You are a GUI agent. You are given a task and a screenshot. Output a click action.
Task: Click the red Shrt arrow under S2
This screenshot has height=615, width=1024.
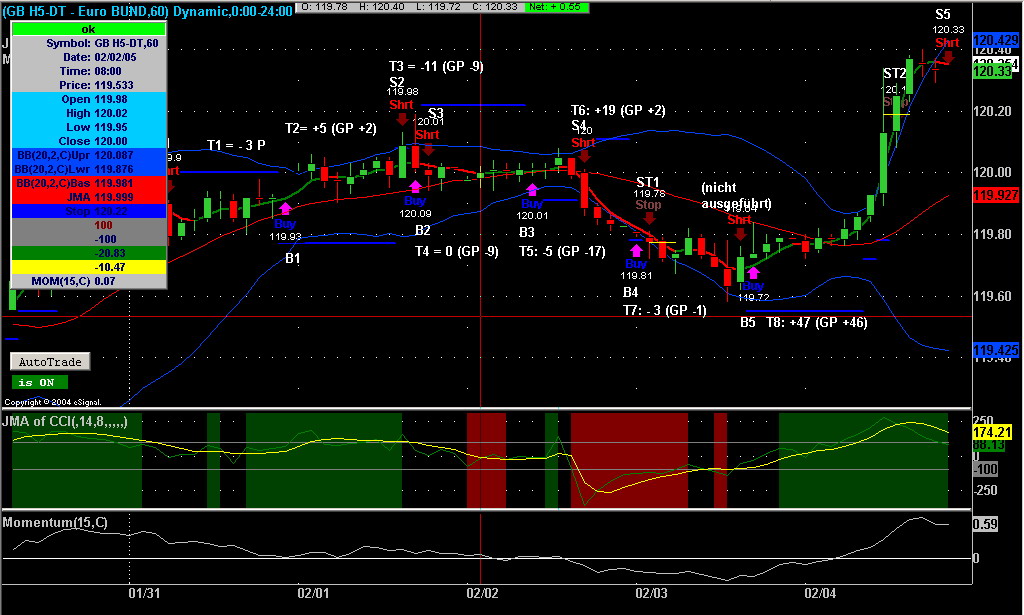402,119
